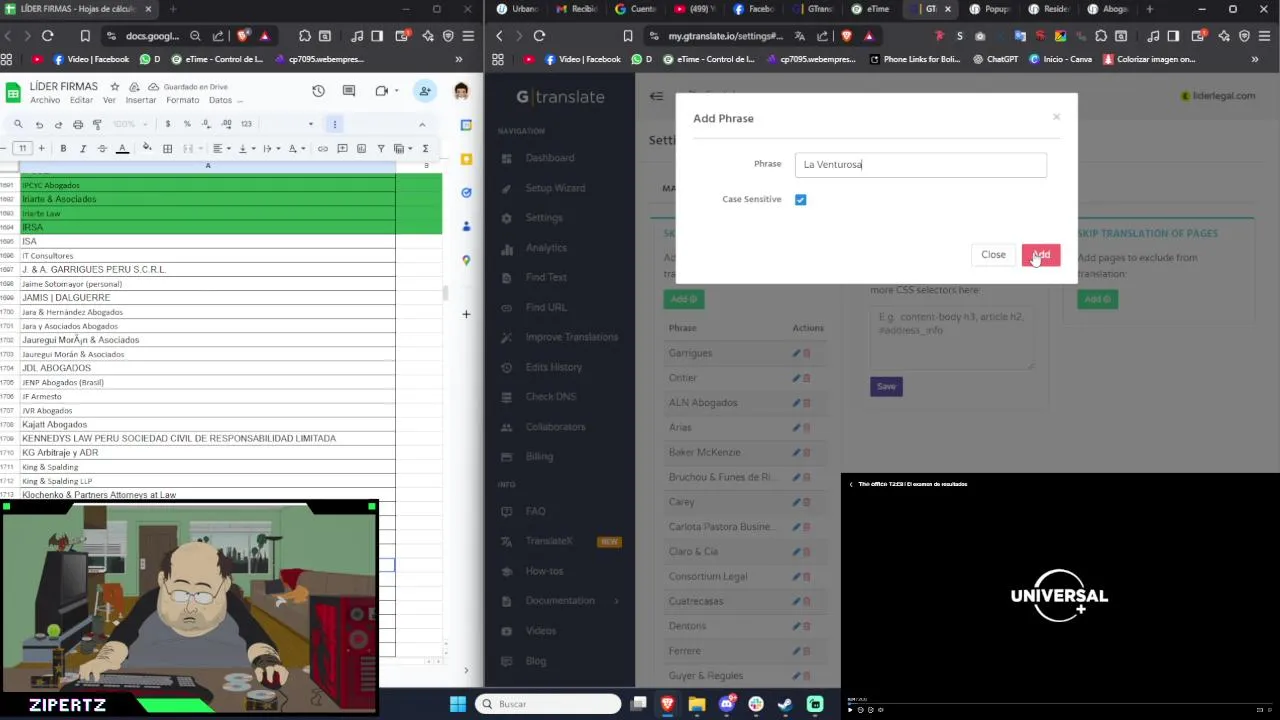
Task: Click the Undo icon in Sheets toolbar
Action: pos(39,124)
